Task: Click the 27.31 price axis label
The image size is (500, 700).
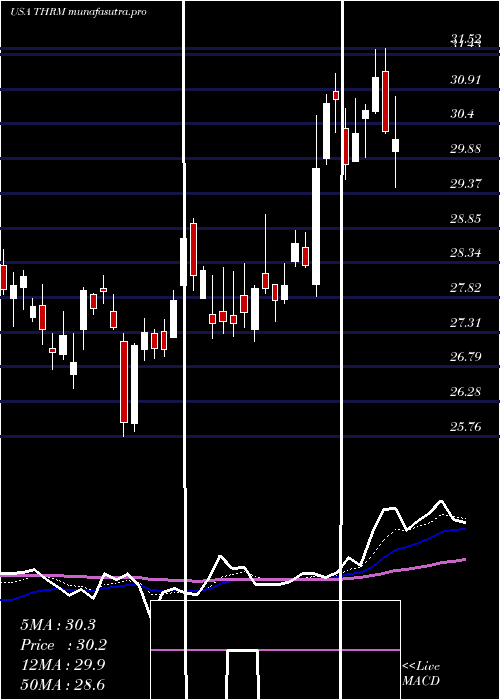Action: (466, 322)
